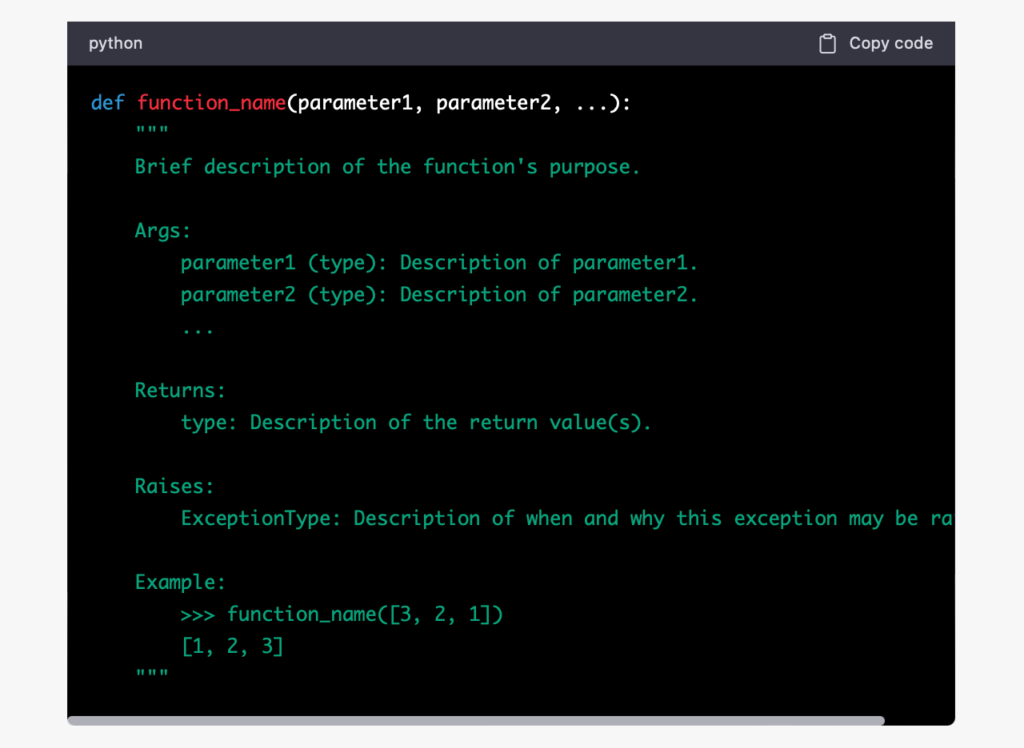Click the python language label in header
Image resolution: width=1024 pixels, height=748 pixels.
click(115, 44)
